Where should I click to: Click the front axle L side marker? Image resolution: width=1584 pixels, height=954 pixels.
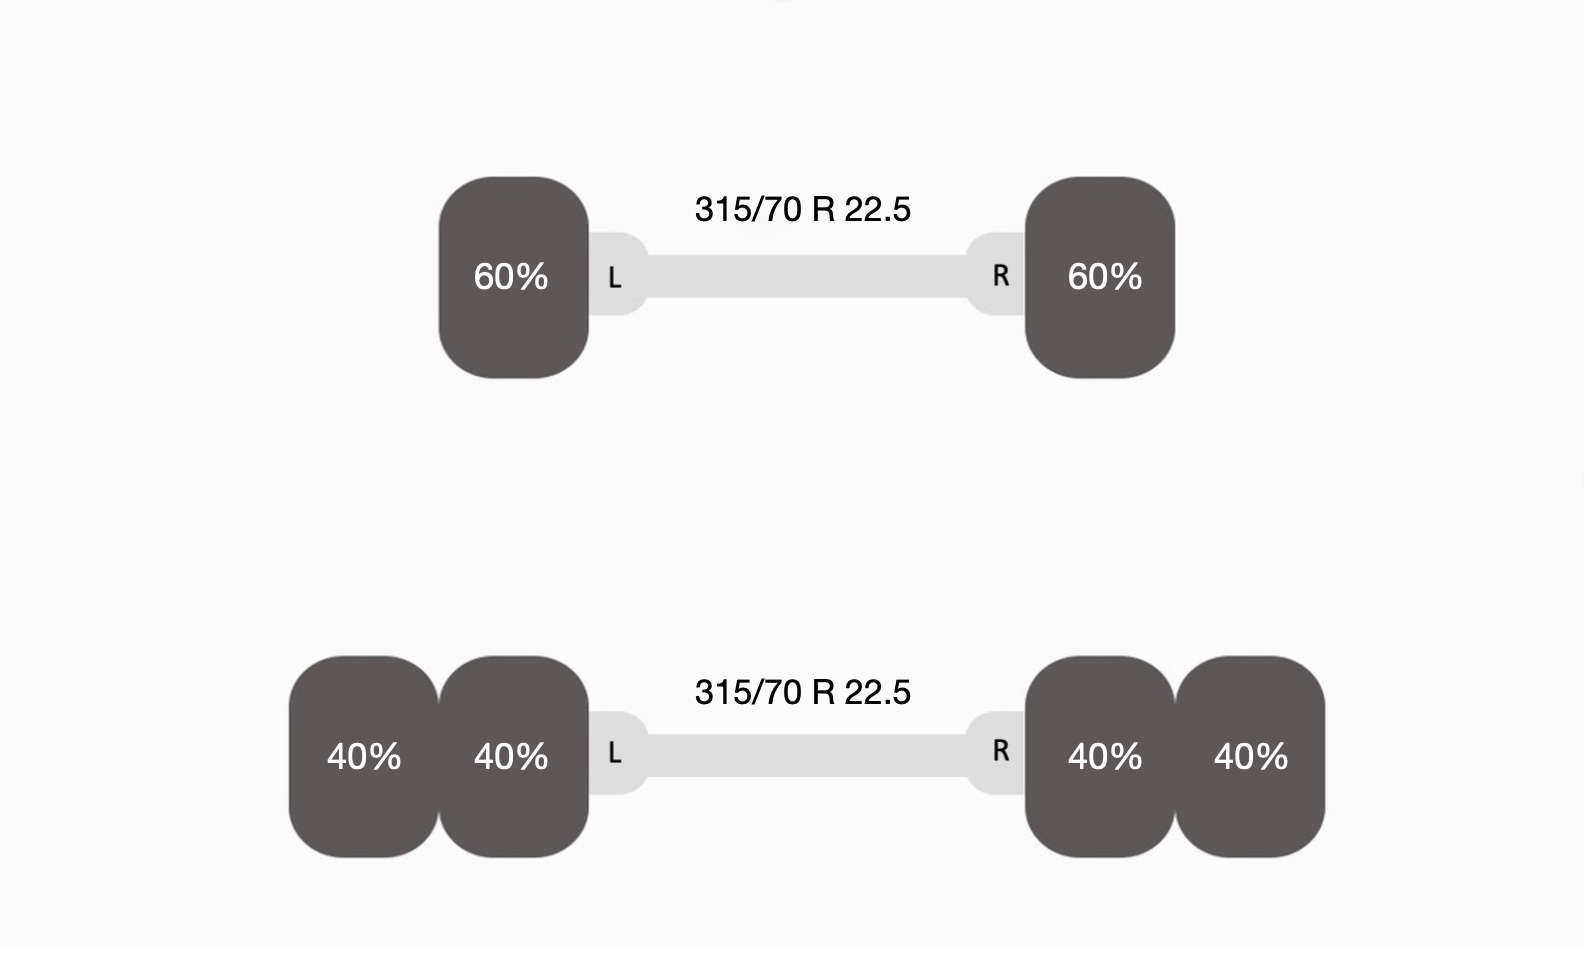pyautogui.click(x=615, y=277)
